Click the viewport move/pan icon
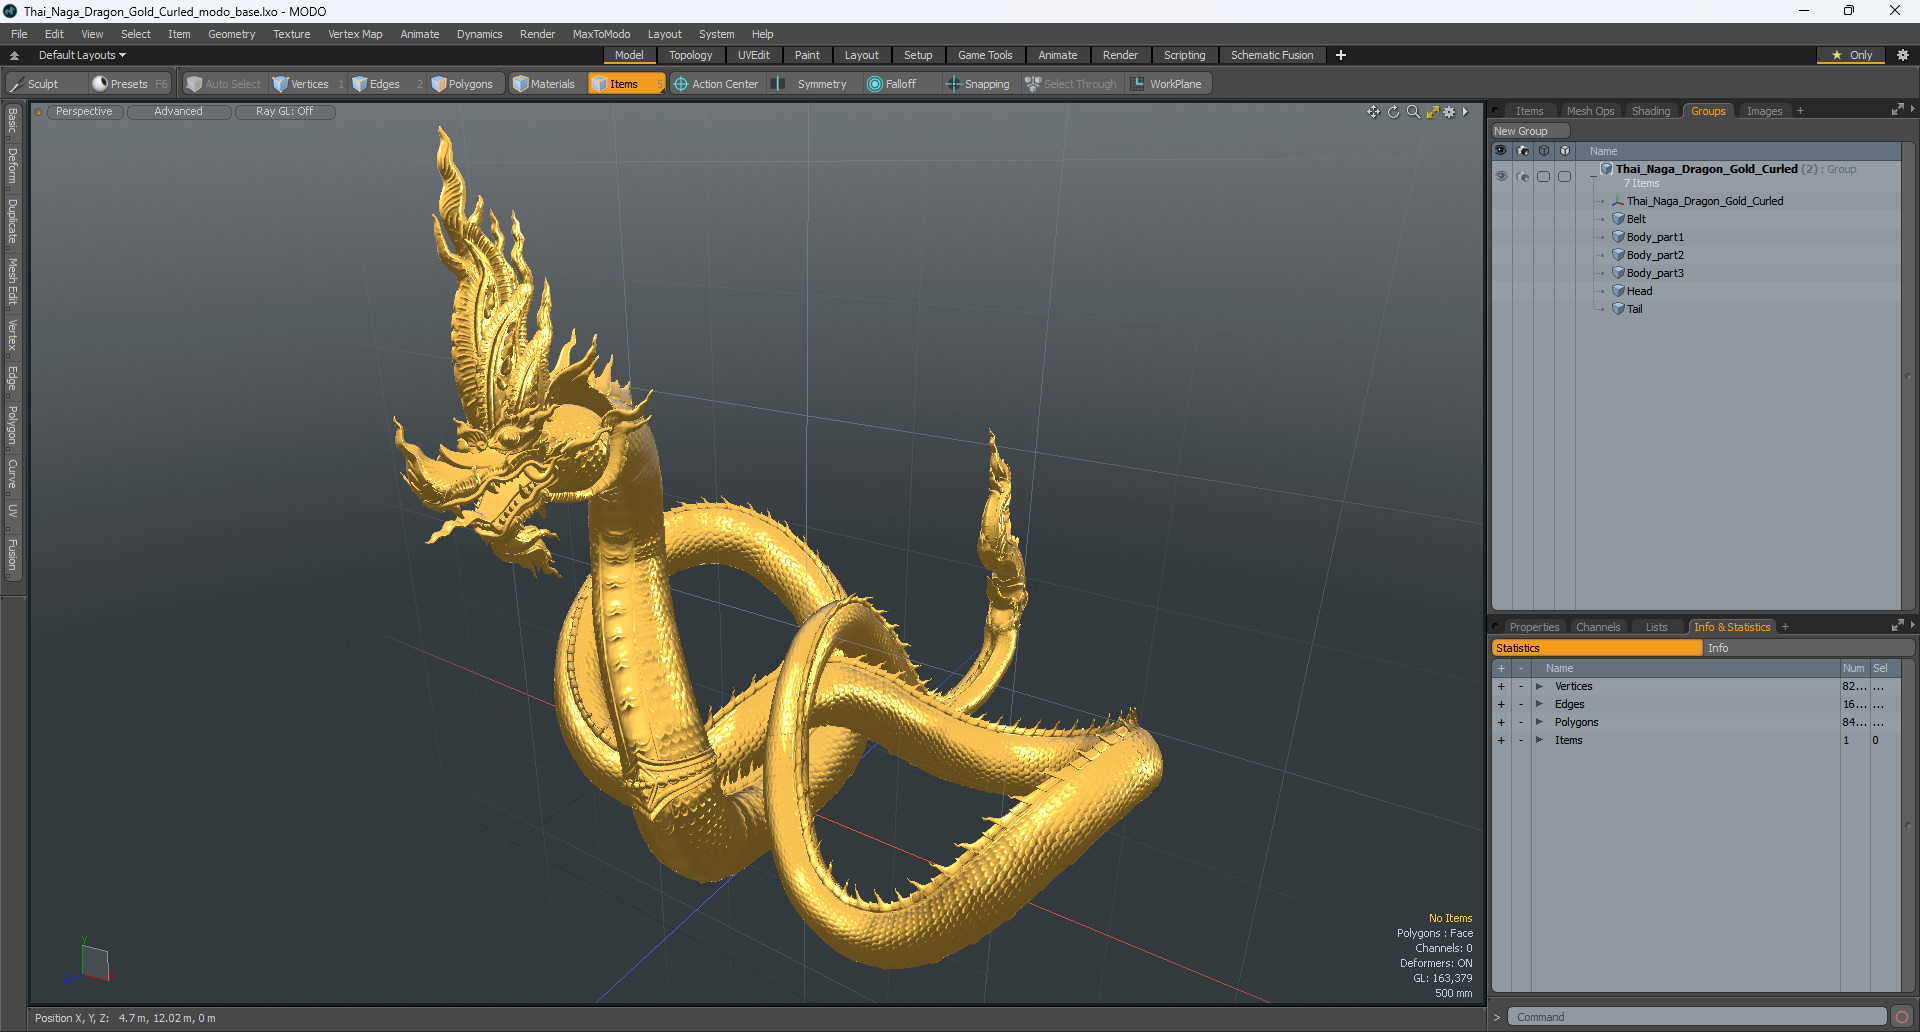1920x1032 pixels. (1373, 112)
